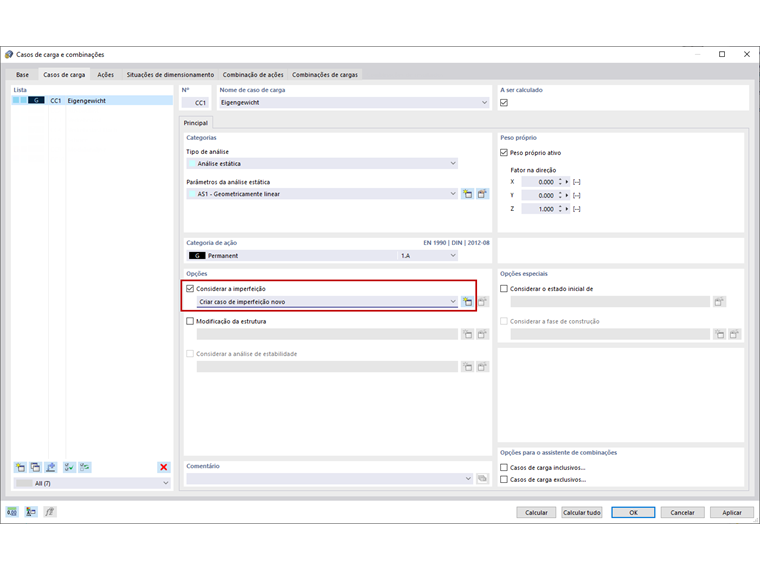Open 'Tipo de análise' dropdown
760x570 pixels.
tap(453, 163)
